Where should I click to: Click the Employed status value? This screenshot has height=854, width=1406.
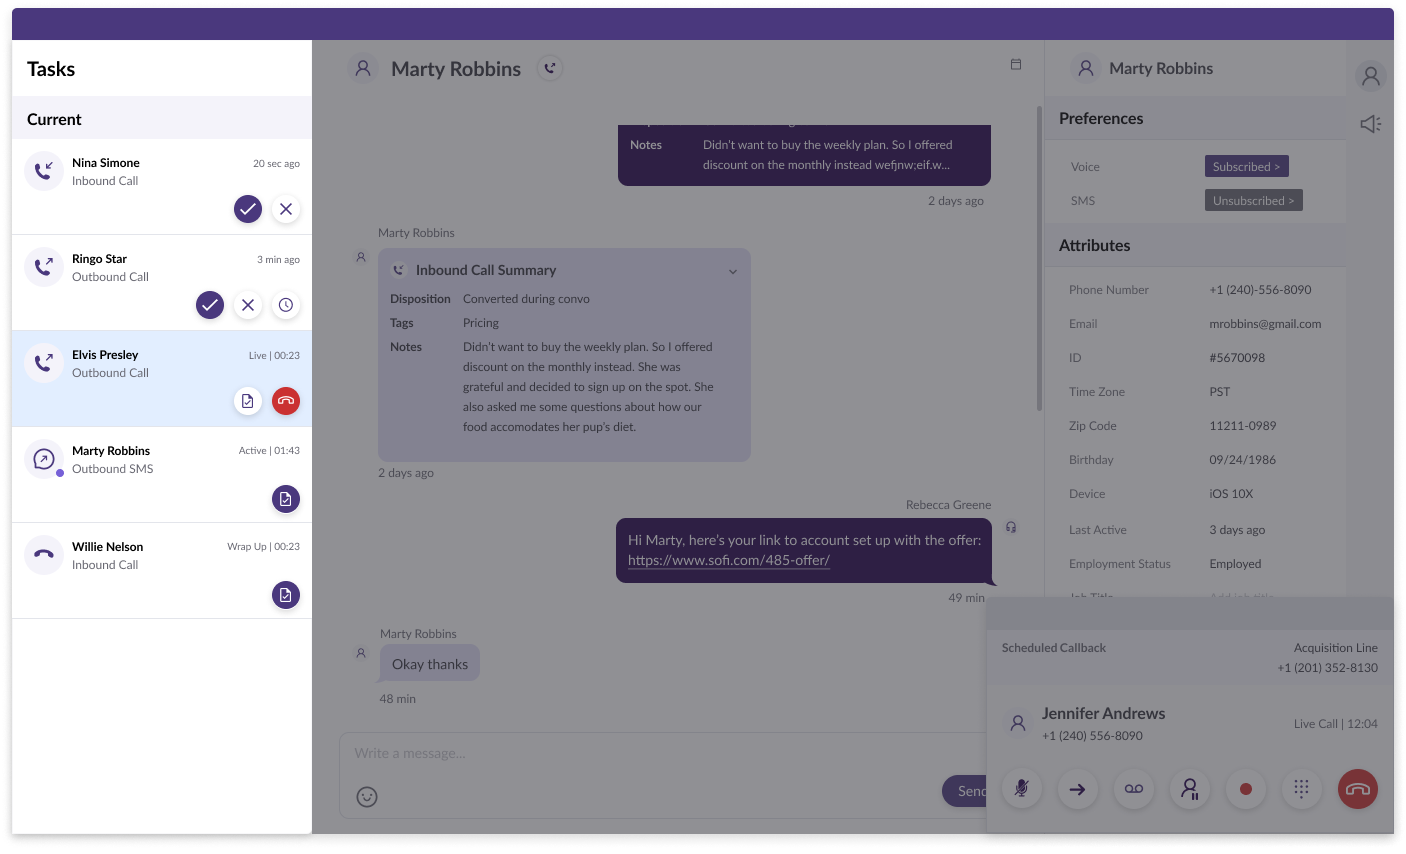pos(1235,564)
